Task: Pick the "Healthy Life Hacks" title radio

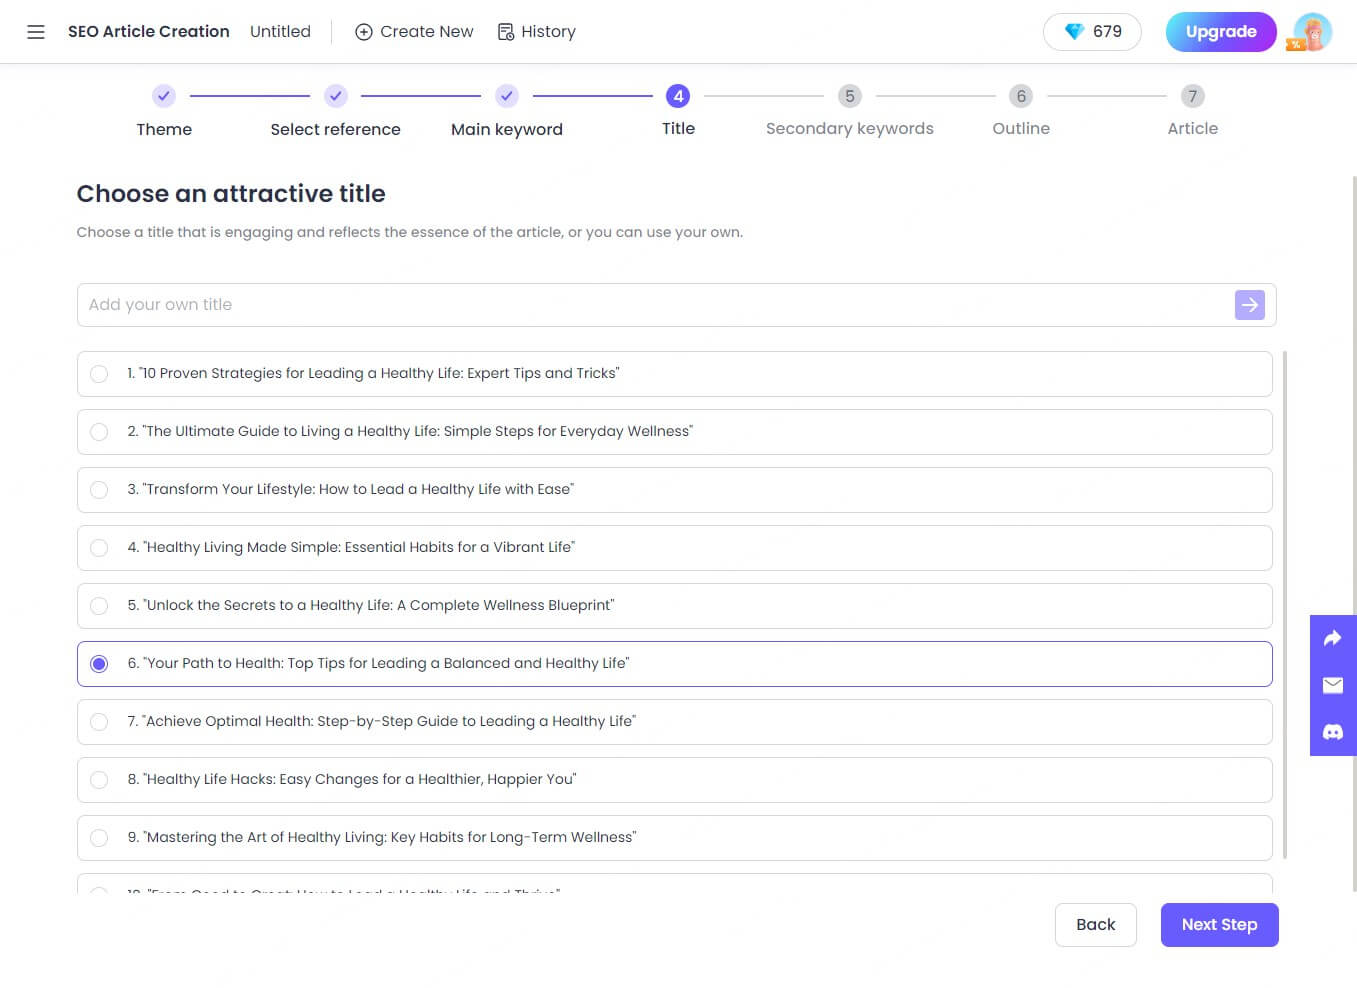Action: [99, 780]
